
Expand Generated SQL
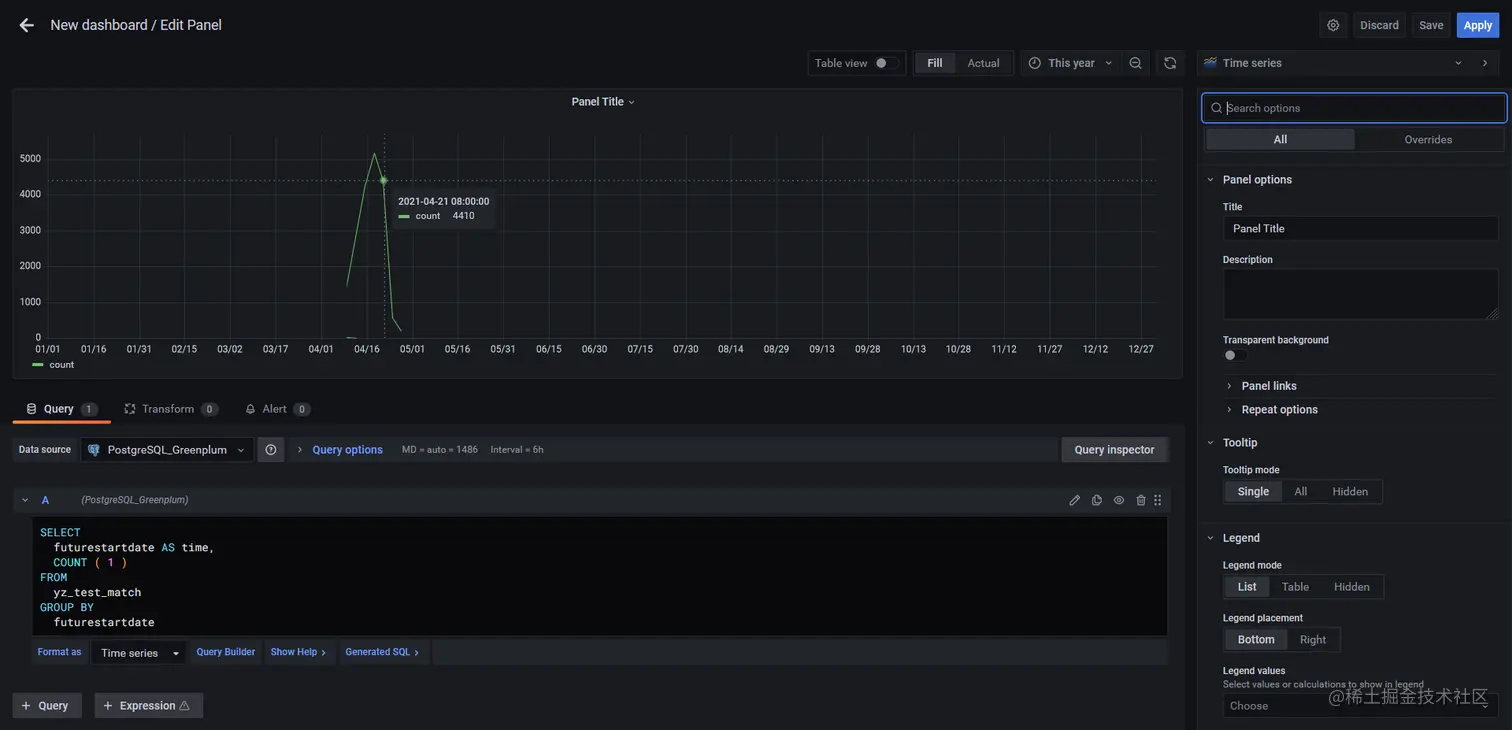[x=382, y=653]
